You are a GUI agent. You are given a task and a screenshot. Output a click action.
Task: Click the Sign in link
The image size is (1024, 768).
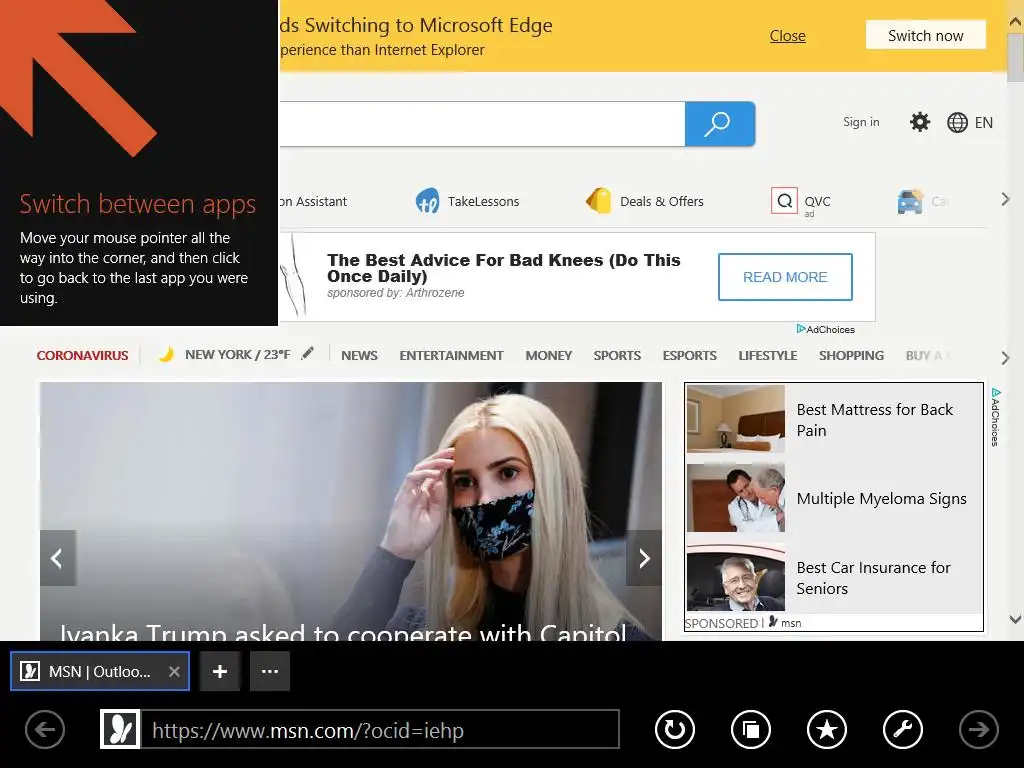point(861,122)
